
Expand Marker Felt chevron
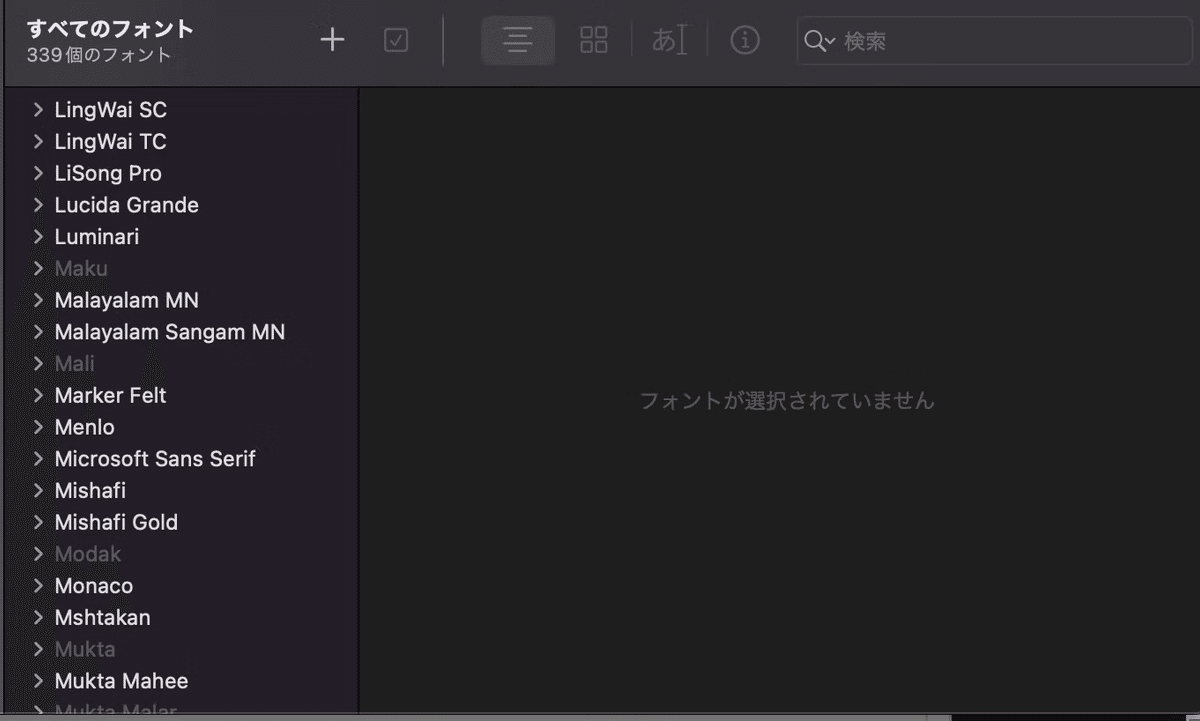click(x=38, y=395)
